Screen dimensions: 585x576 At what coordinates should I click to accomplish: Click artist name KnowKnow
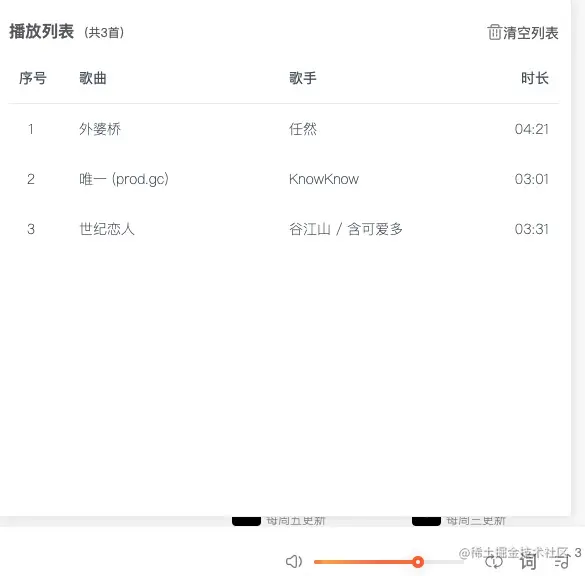(324, 179)
